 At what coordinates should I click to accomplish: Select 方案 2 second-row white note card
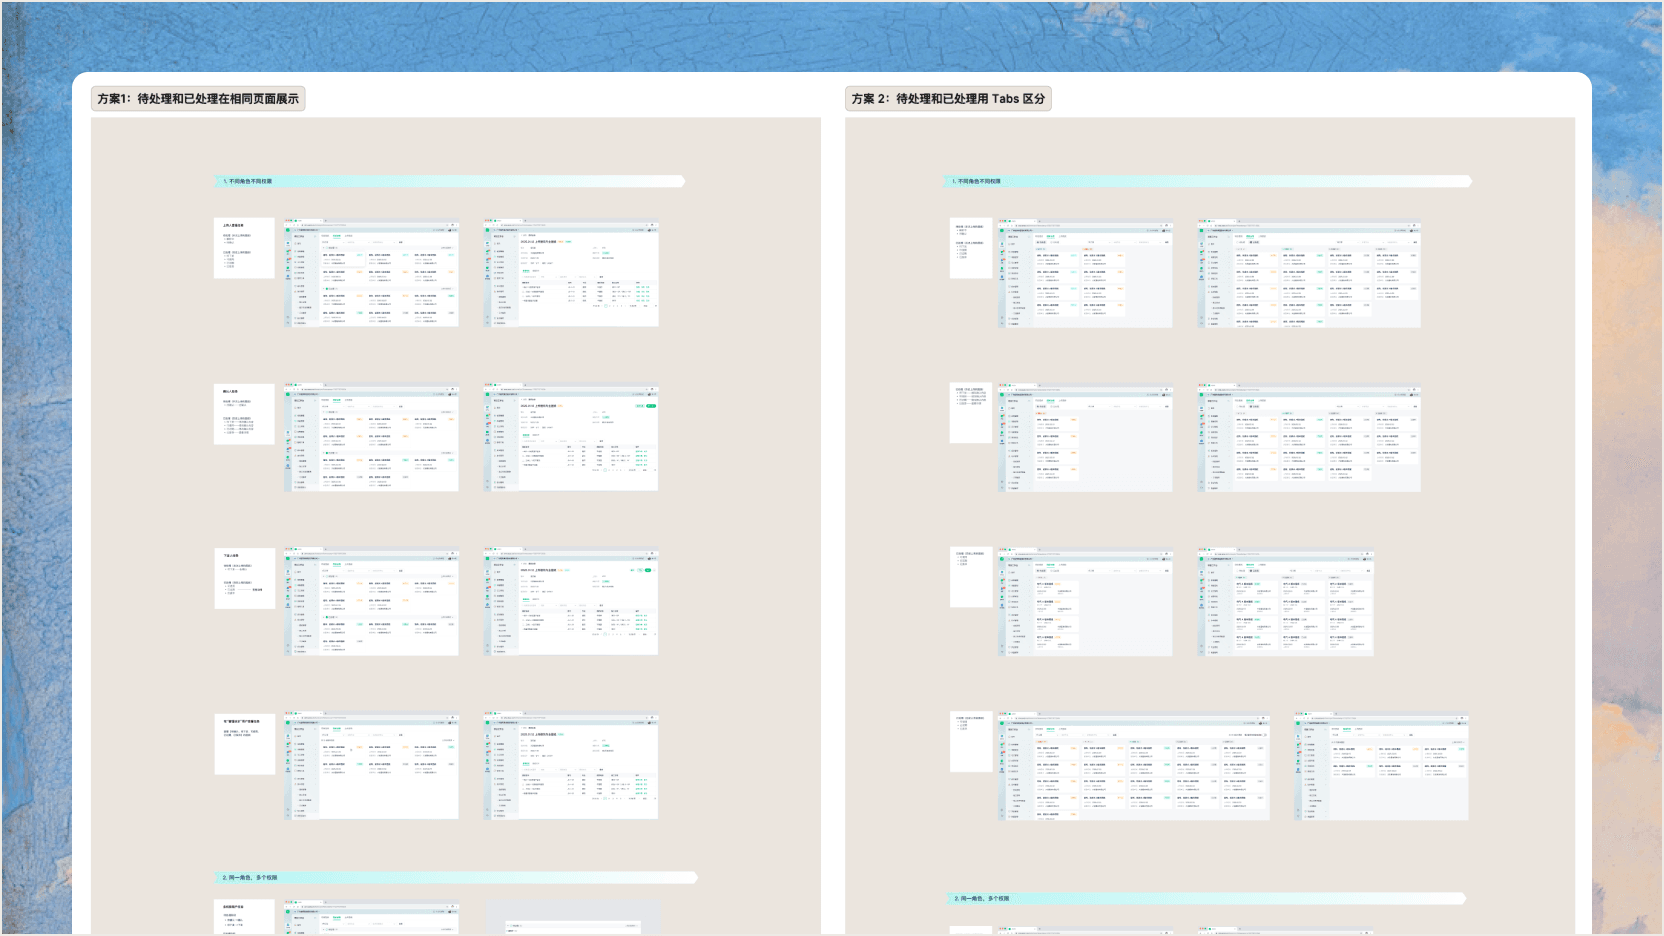click(x=970, y=413)
